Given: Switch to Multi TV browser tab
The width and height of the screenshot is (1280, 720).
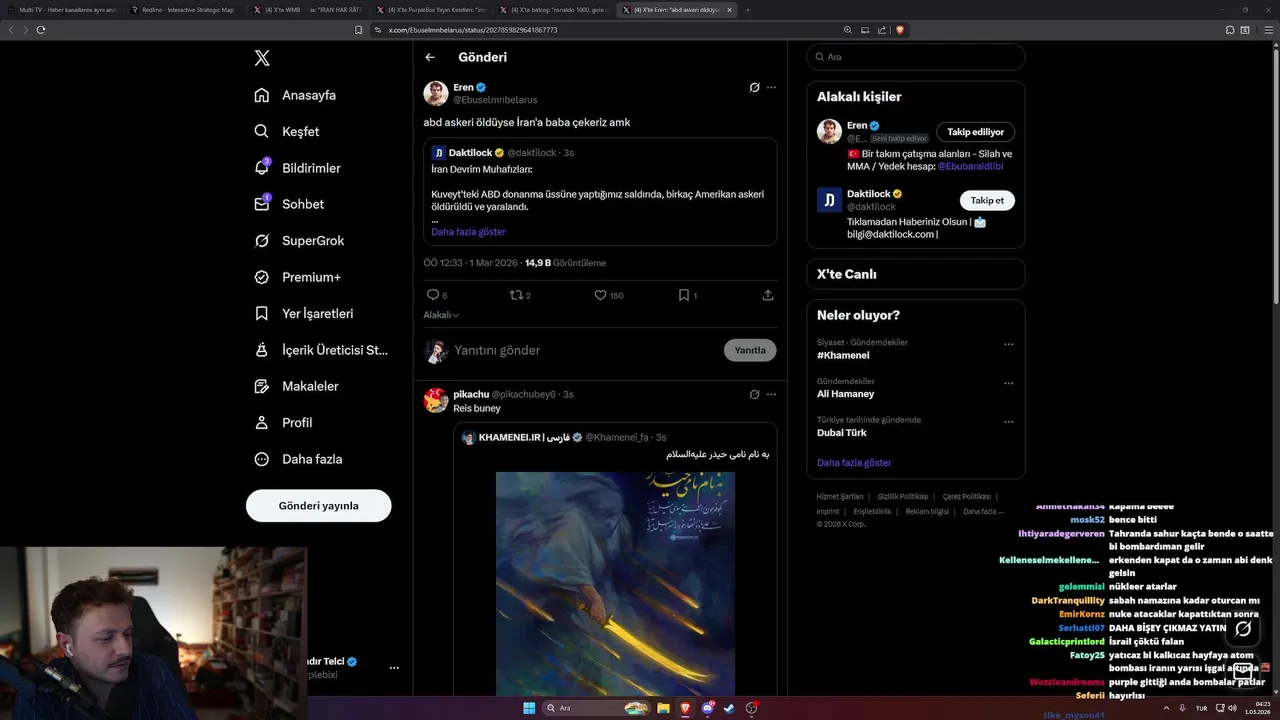Looking at the screenshot, I should coord(62,9).
